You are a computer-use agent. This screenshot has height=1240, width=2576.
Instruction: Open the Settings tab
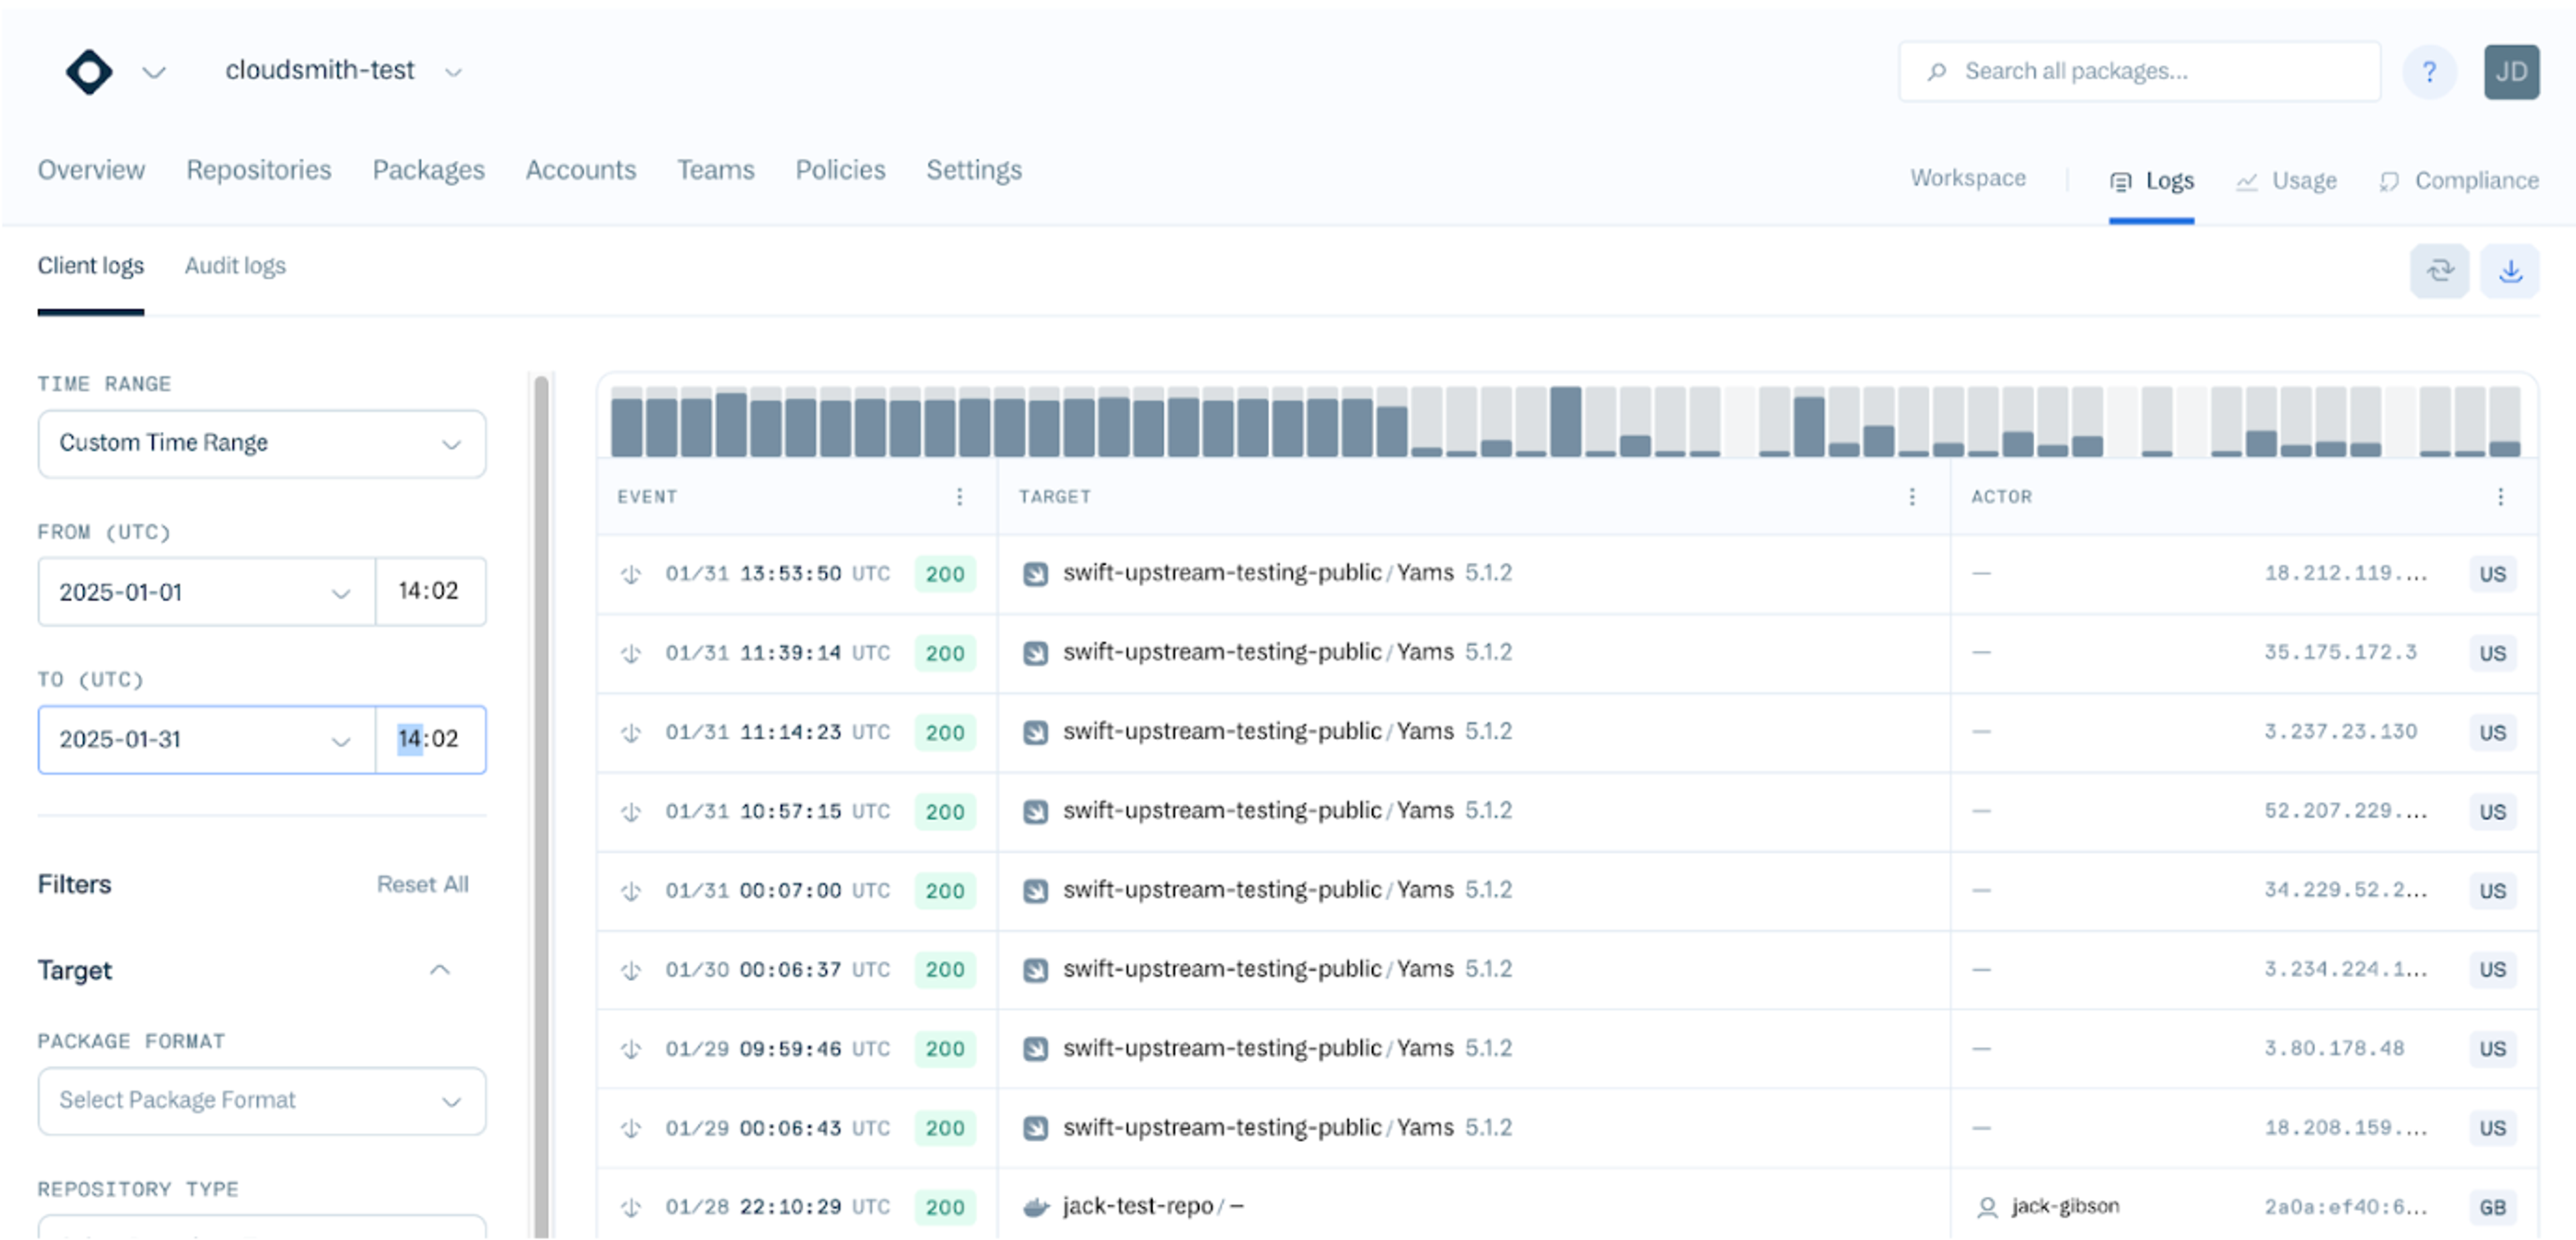pos(973,170)
